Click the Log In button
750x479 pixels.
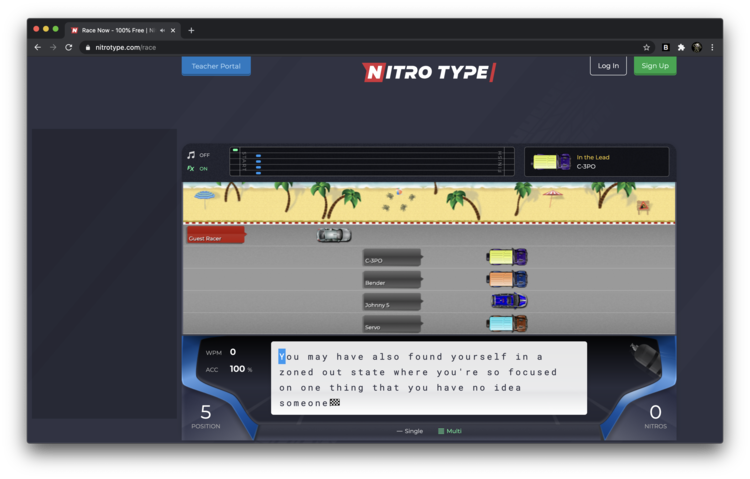pyautogui.click(x=608, y=66)
